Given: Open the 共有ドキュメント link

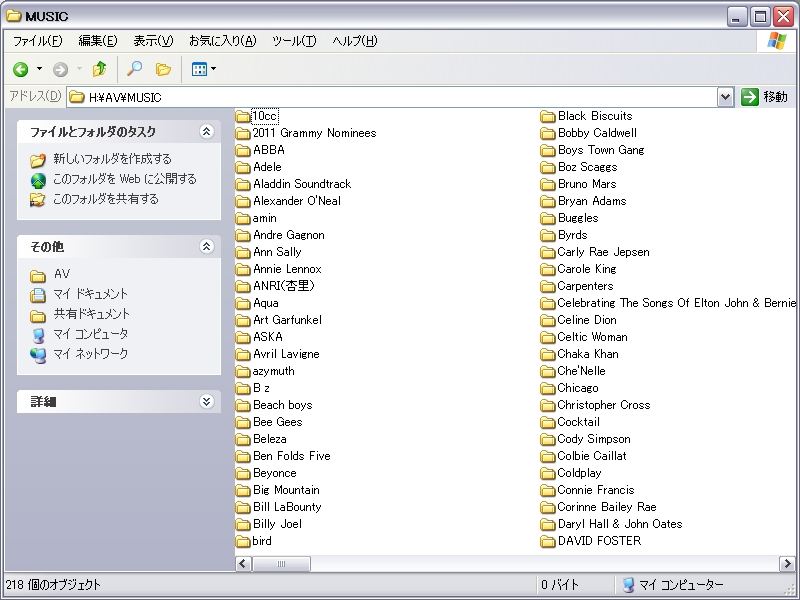Looking at the screenshot, I should click(x=91, y=314).
